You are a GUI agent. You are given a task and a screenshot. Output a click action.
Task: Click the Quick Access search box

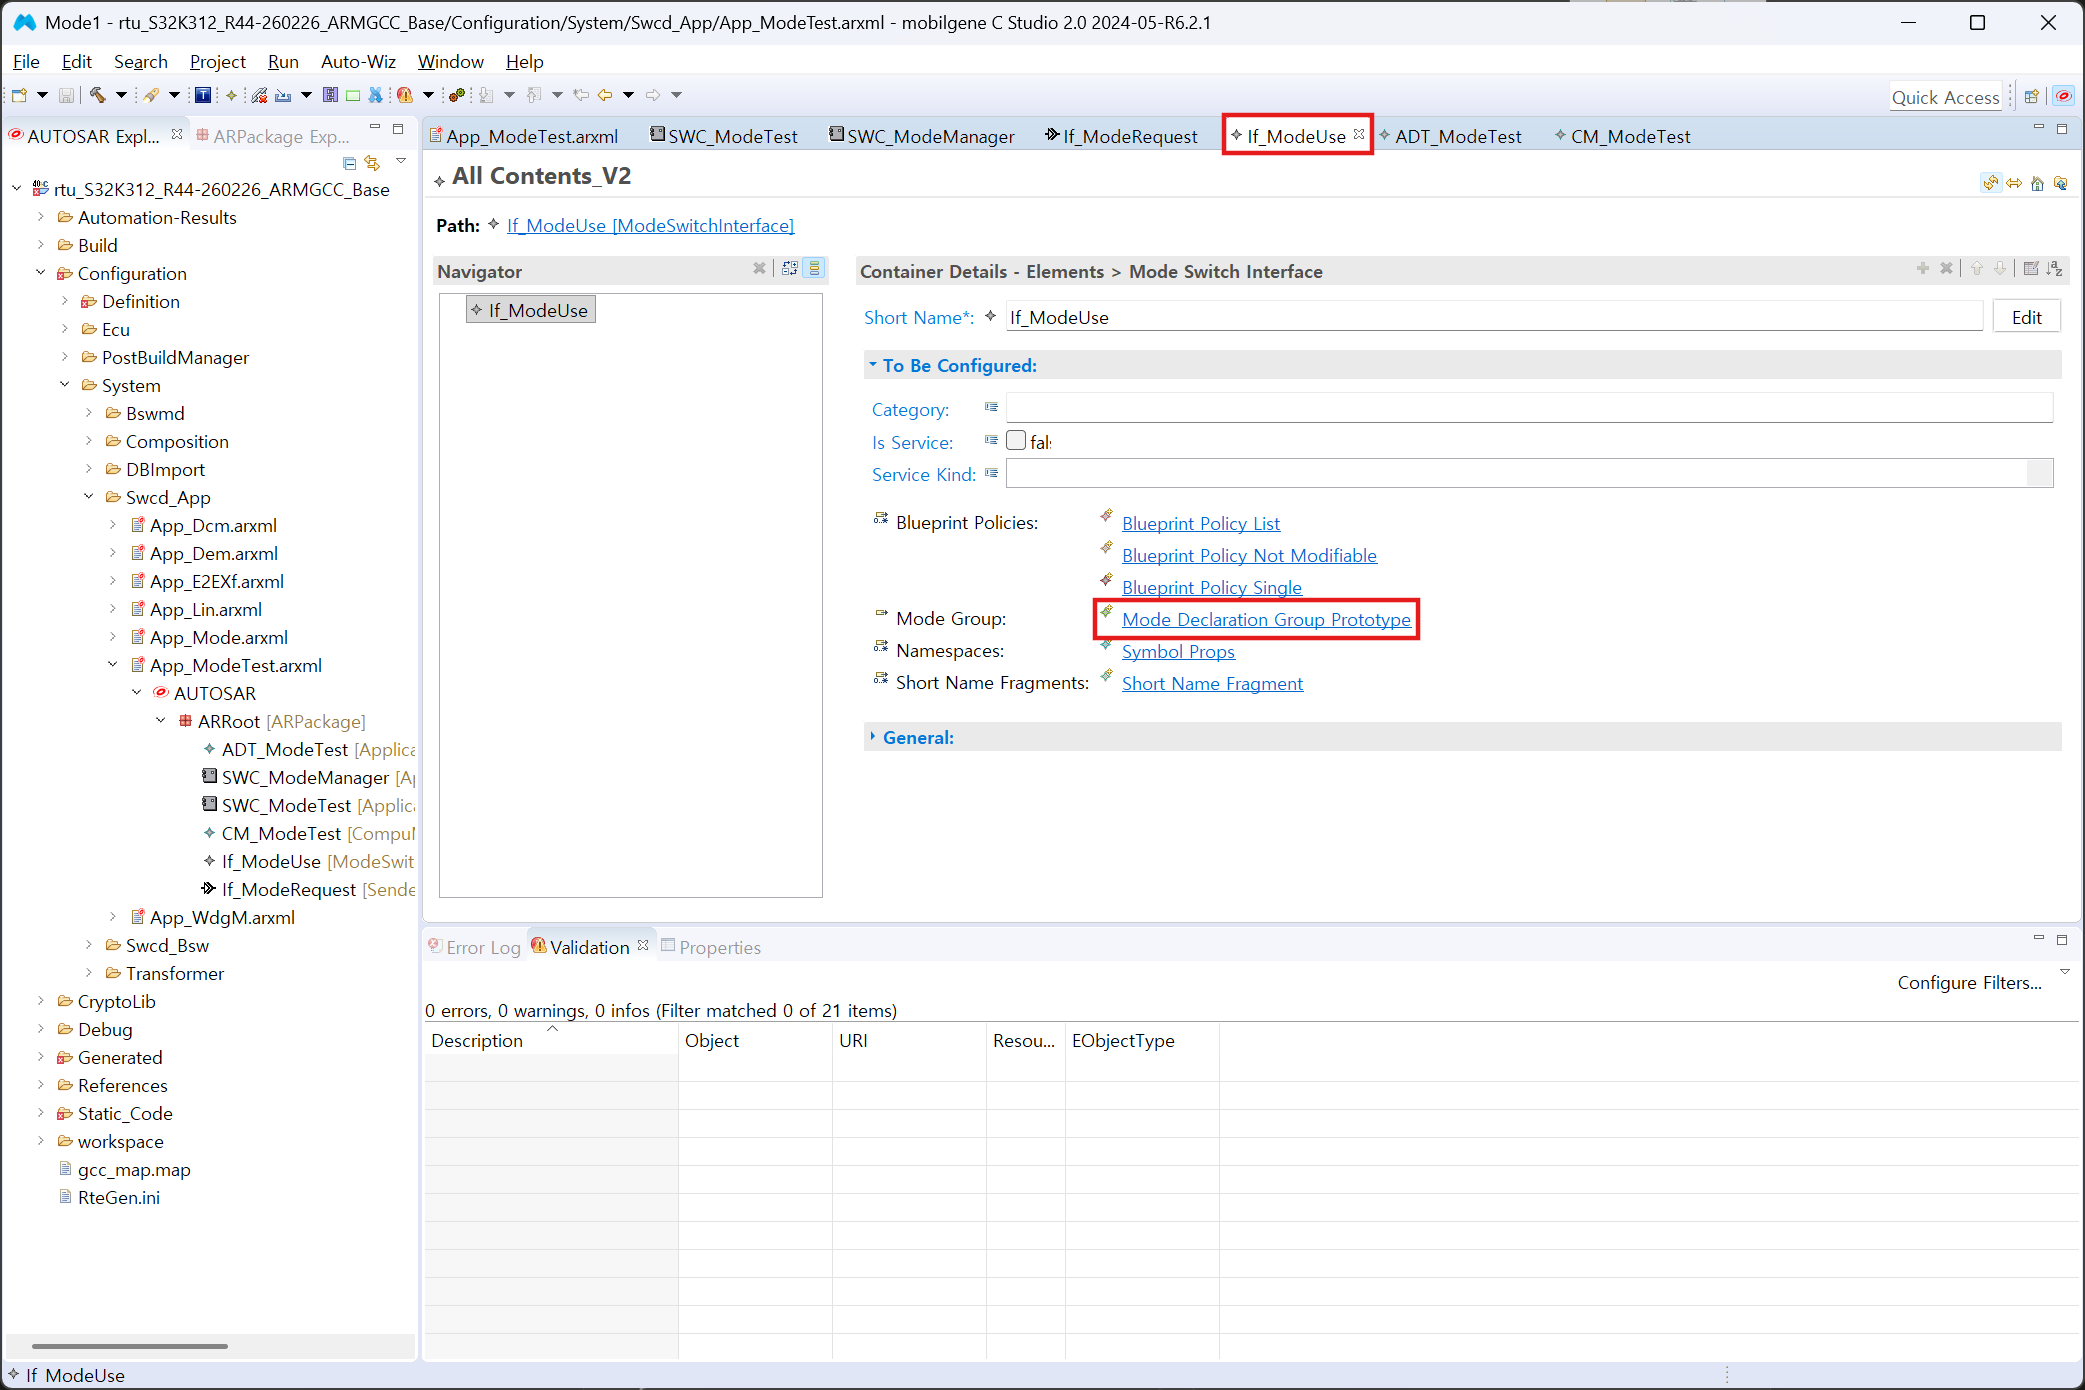pyautogui.click(x=1945, y=97)
